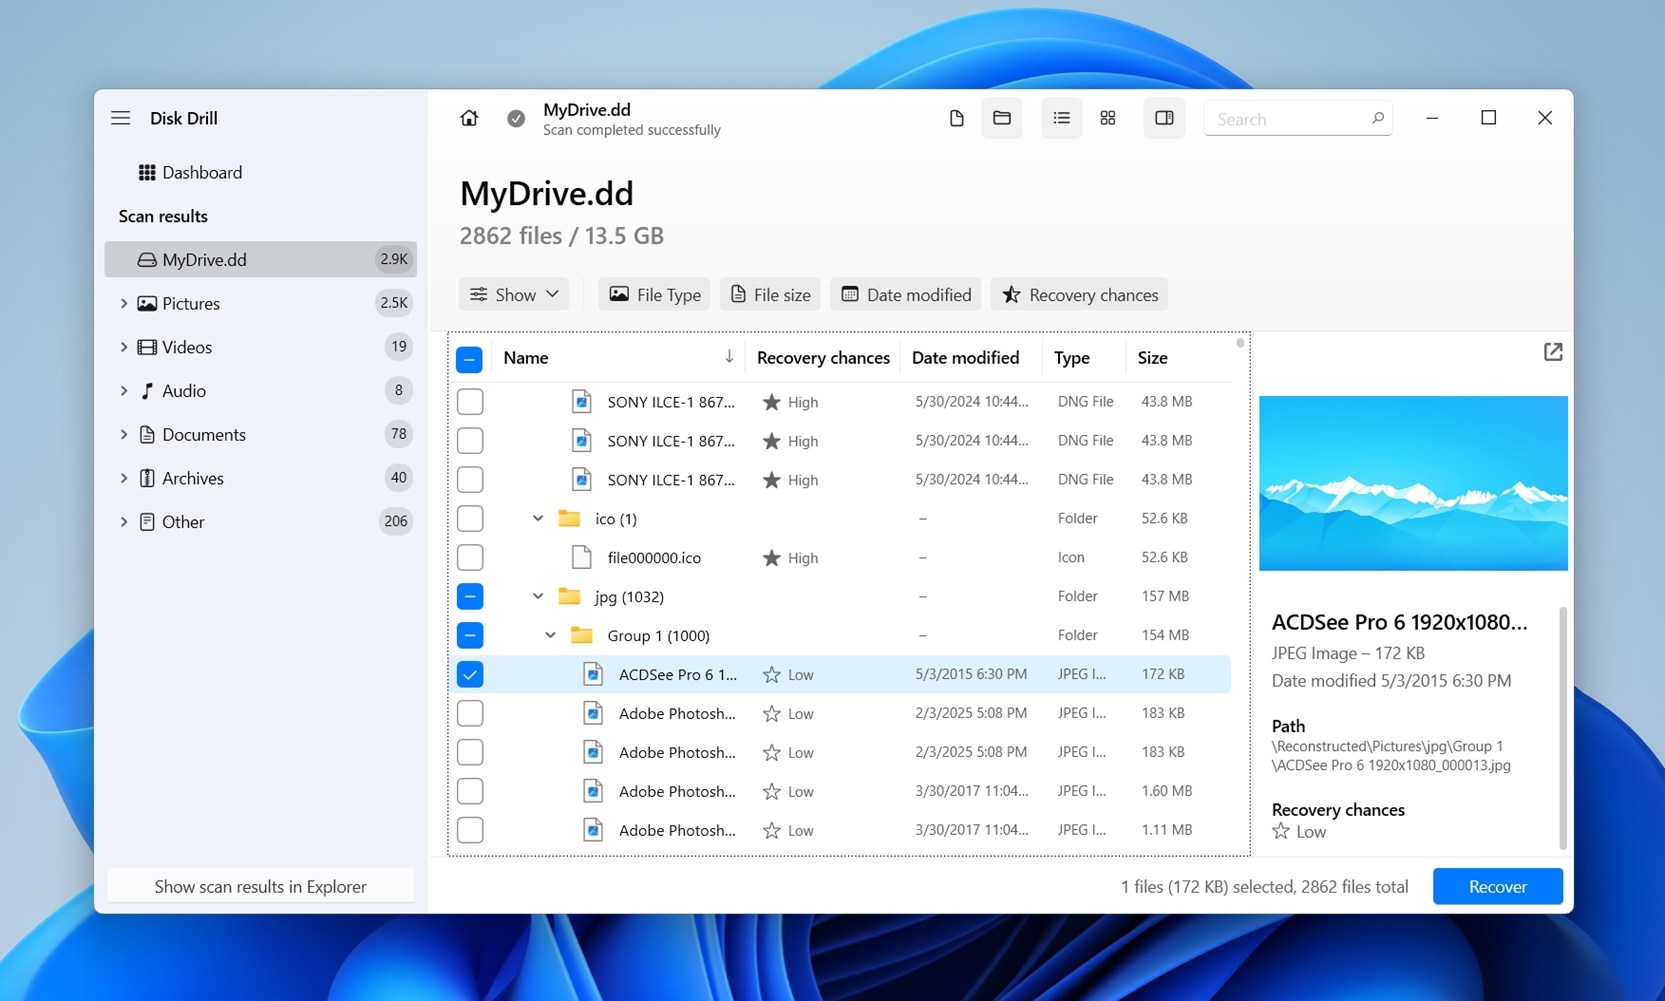Select the list view layout icon

1061,118
